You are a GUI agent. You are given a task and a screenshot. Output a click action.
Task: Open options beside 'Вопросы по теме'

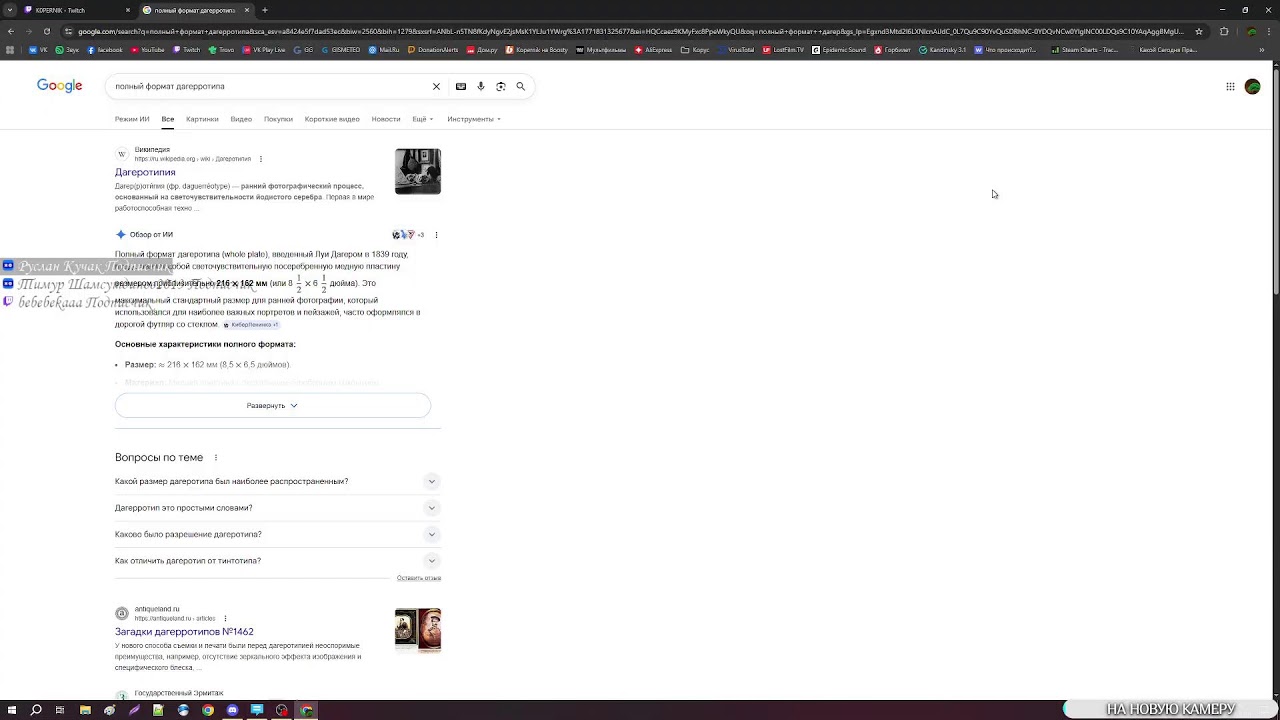[x=215, y=458]
